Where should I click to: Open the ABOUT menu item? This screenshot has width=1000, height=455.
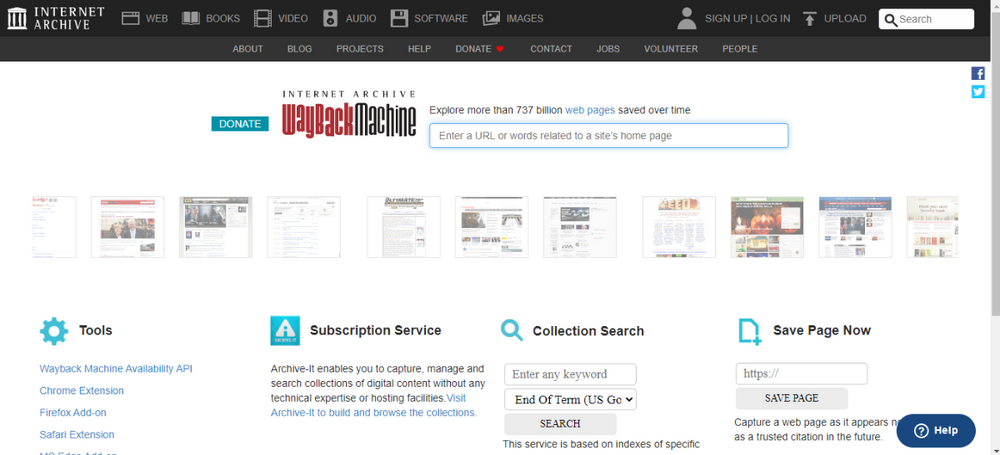point(247,48)
